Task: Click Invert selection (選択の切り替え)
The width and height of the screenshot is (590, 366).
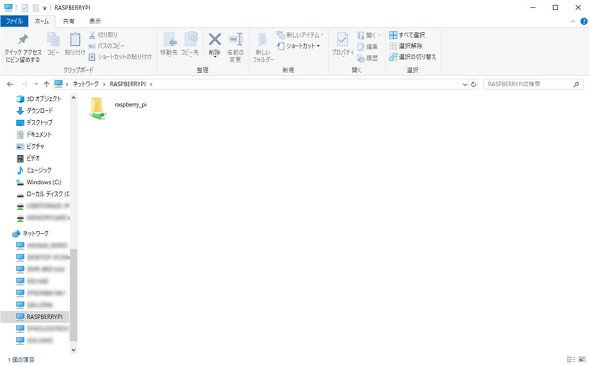Action: [x=412, y=57]
